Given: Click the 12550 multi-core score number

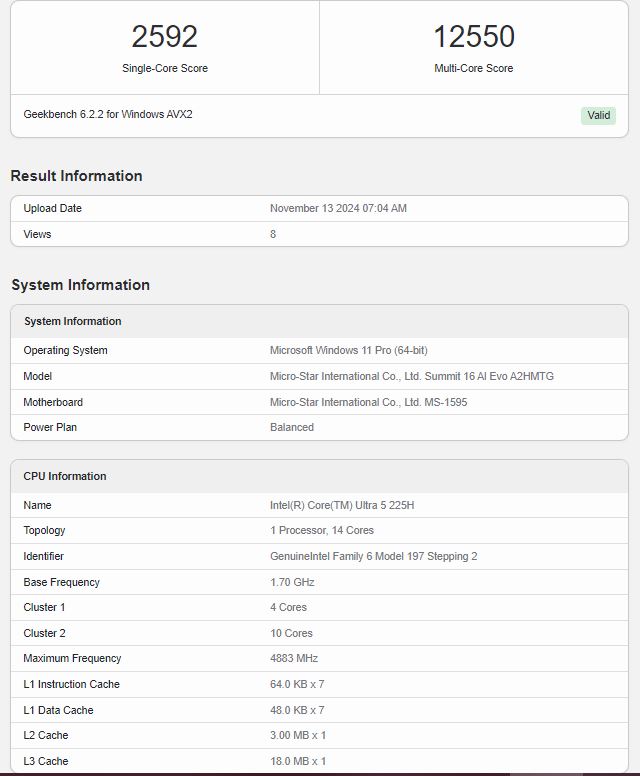Looking at the screenshot, I should (474, 37).
